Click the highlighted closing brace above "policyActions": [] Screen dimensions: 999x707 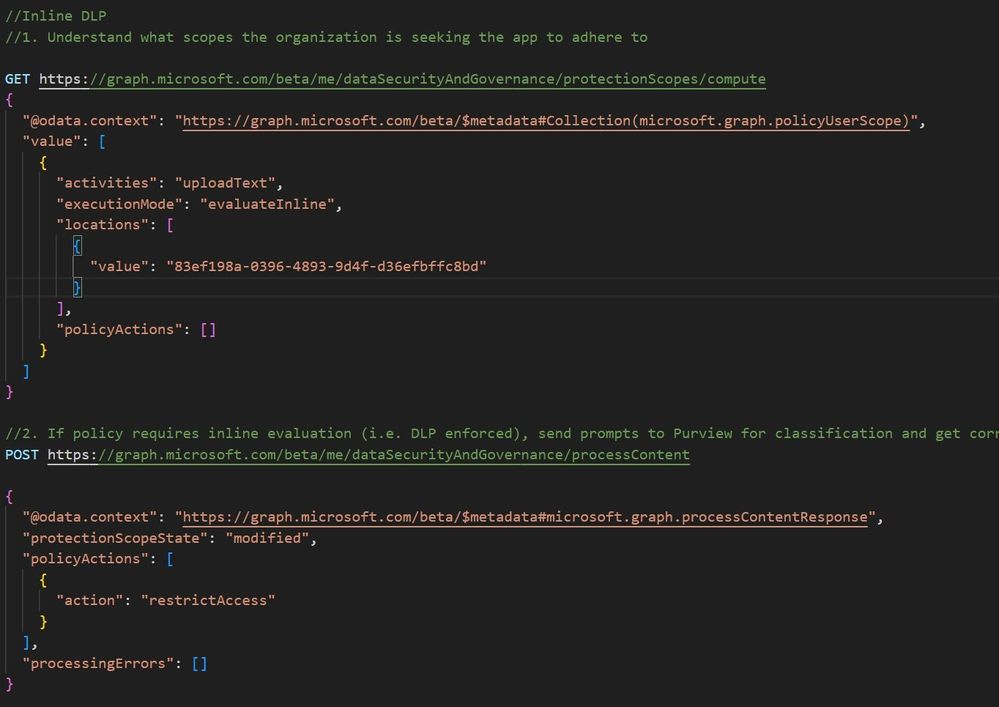click(77, 288)
